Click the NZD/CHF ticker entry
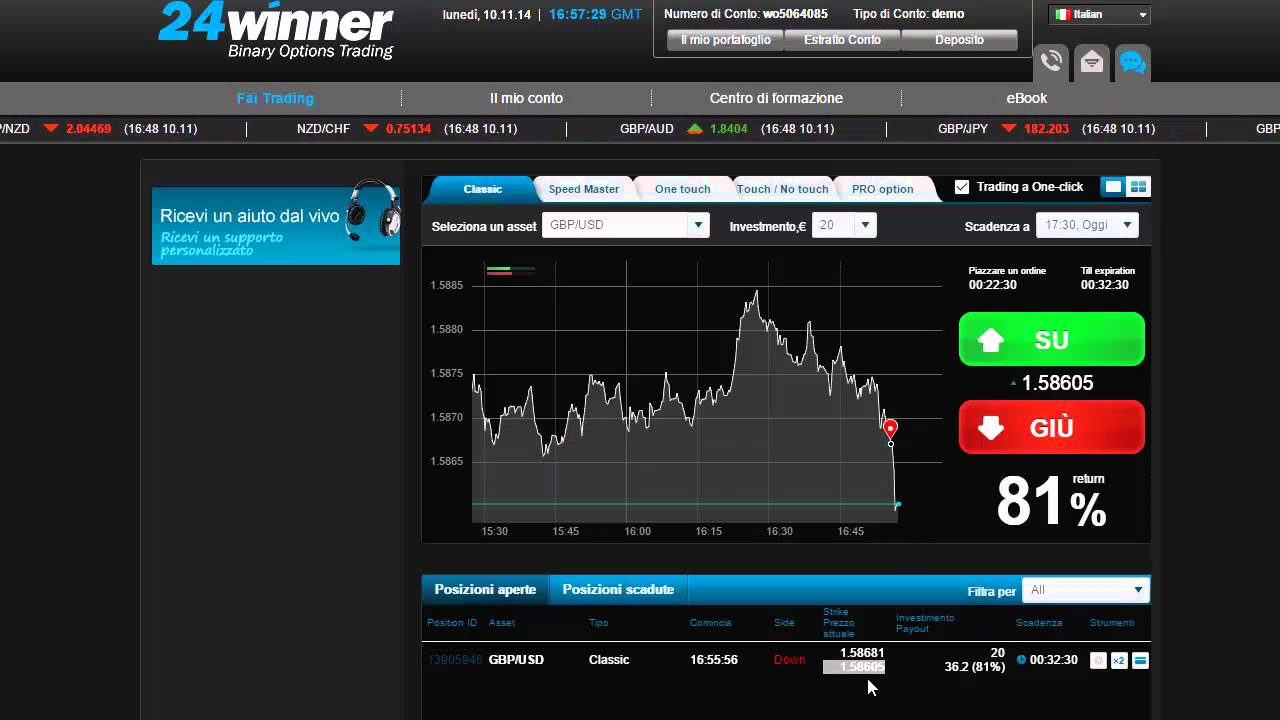The image size is (1280, 720). [x=406, y=129]
